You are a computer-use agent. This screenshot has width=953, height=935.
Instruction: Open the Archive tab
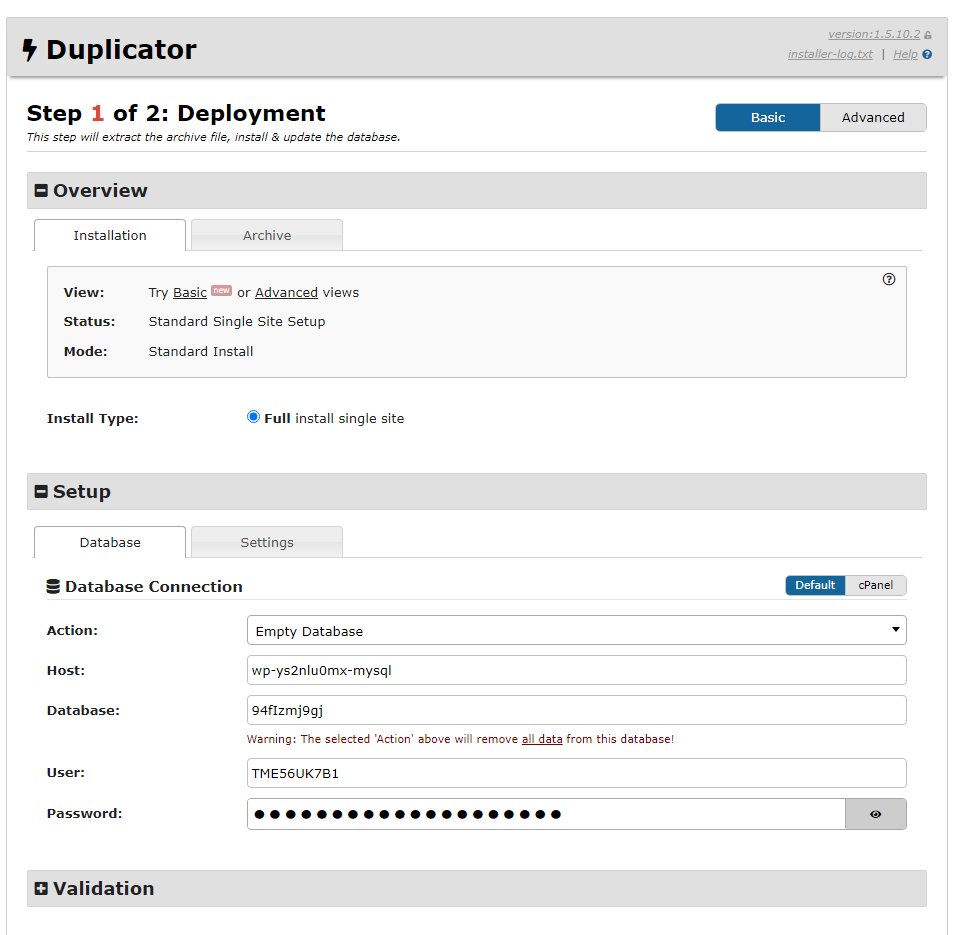point(267,235)
